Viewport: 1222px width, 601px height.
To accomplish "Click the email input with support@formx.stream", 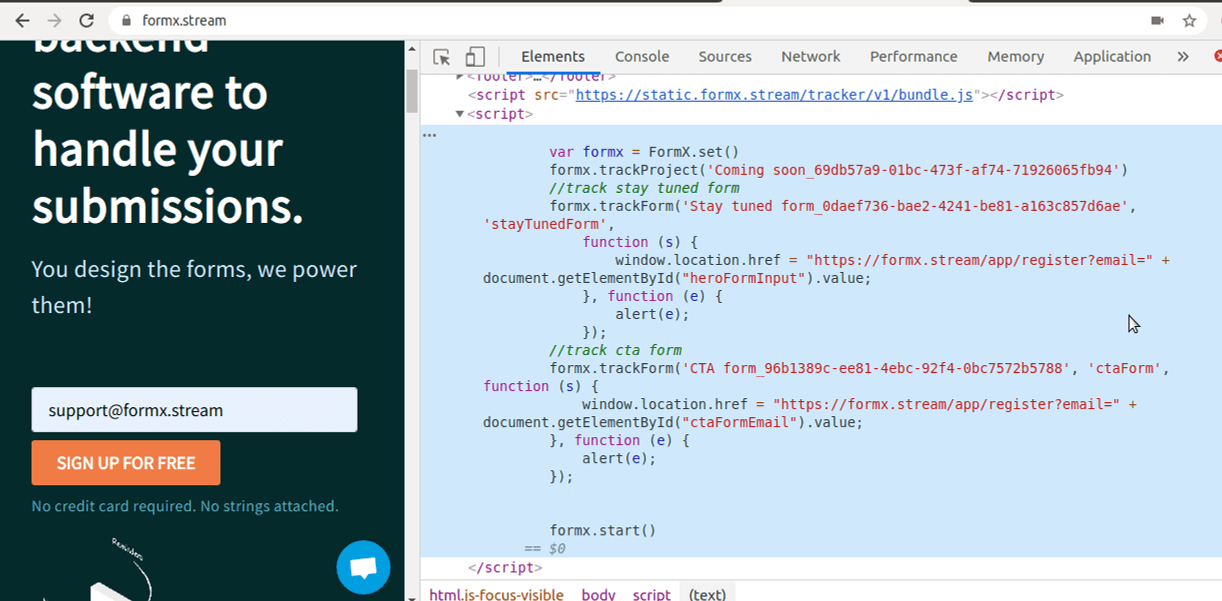I will 194,410.
